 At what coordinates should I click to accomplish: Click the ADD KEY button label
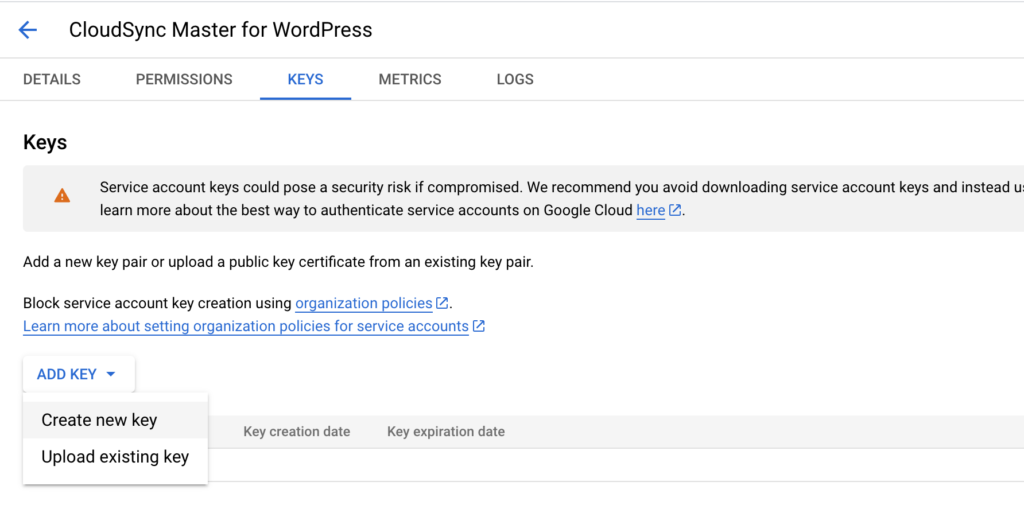coord(66,374)
